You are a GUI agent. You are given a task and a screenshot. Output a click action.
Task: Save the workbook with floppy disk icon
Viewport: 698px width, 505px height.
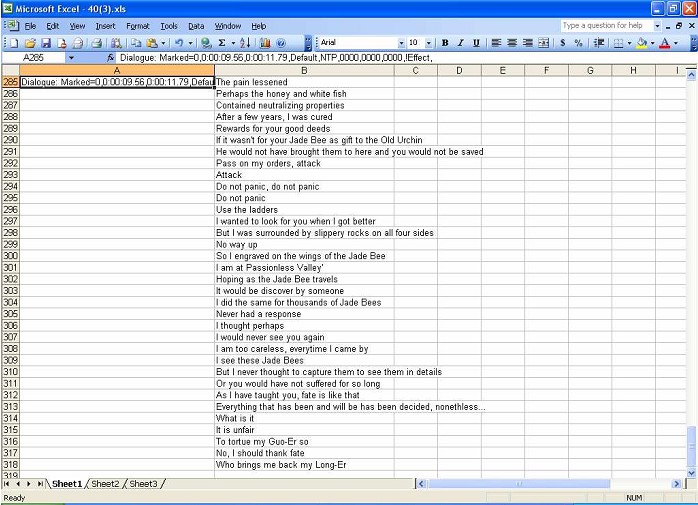click(x=46, y=43)
